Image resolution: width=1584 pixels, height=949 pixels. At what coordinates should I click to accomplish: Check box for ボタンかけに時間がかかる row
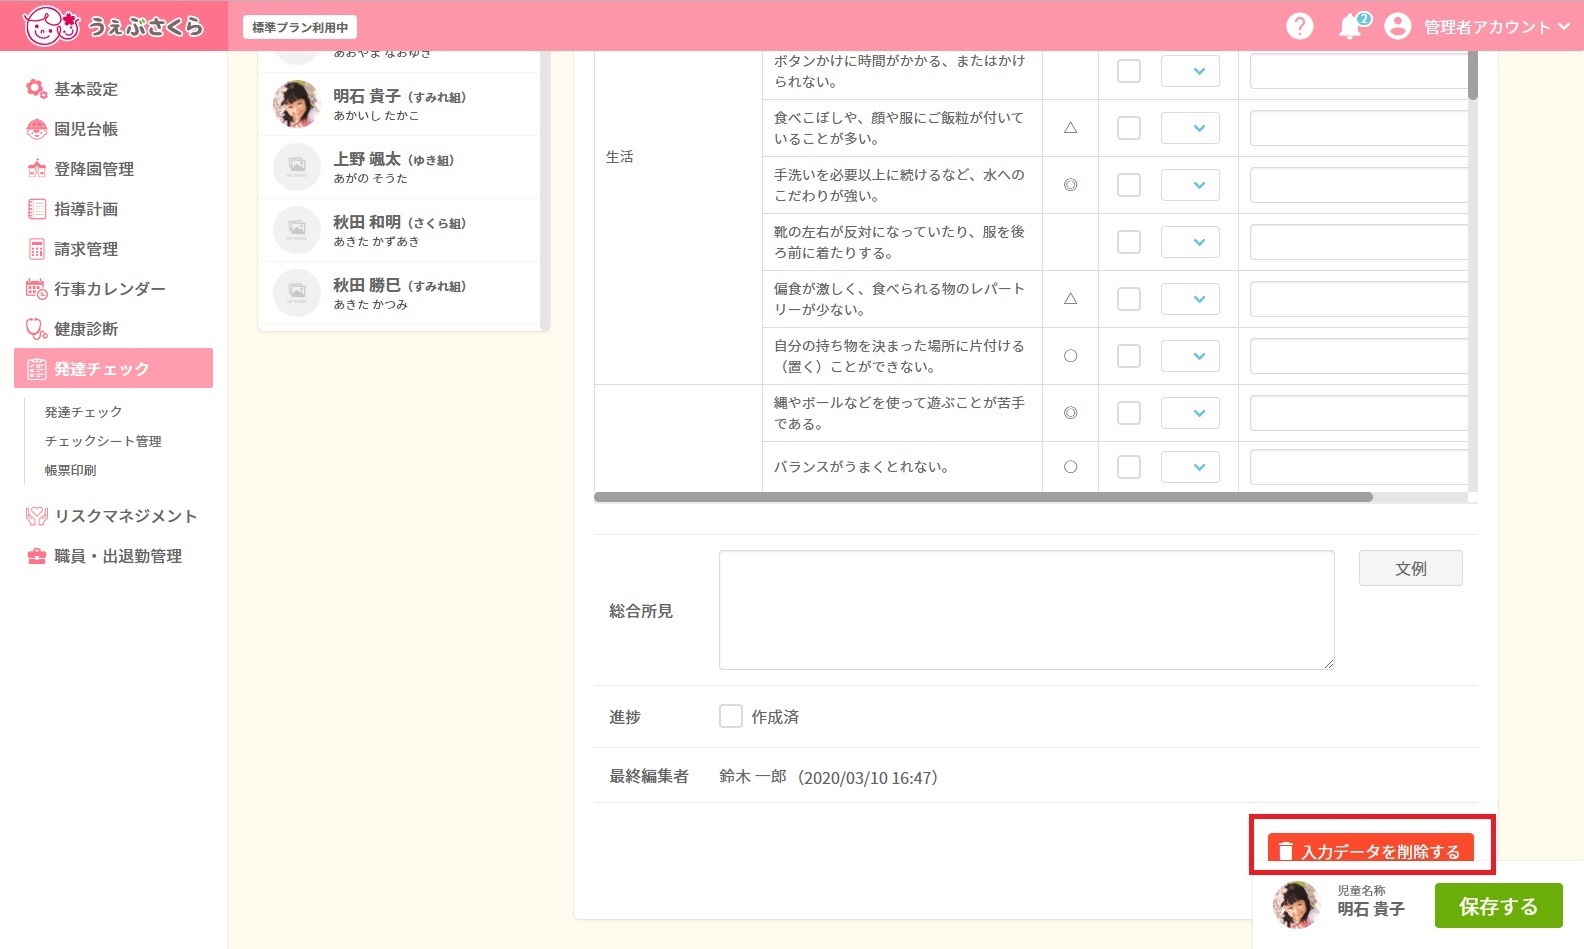pyautogui.click(x=1128, y=71)
